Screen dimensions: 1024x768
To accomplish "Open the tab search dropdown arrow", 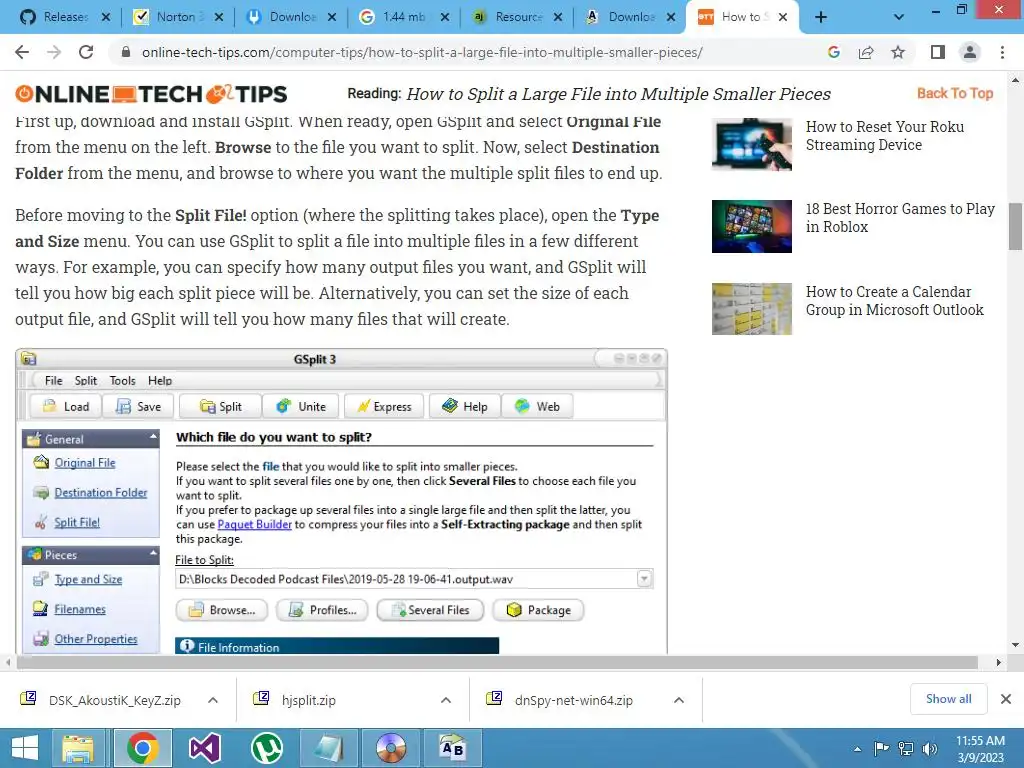I will (899, 17).
